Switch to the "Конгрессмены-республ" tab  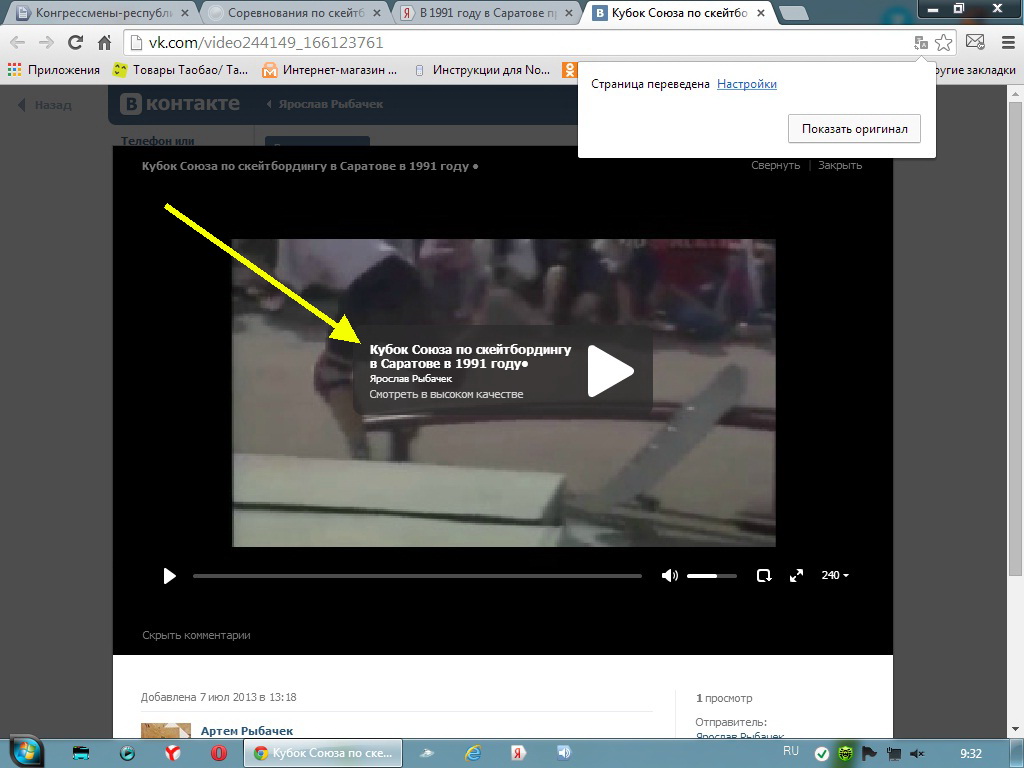click(102, 13)
